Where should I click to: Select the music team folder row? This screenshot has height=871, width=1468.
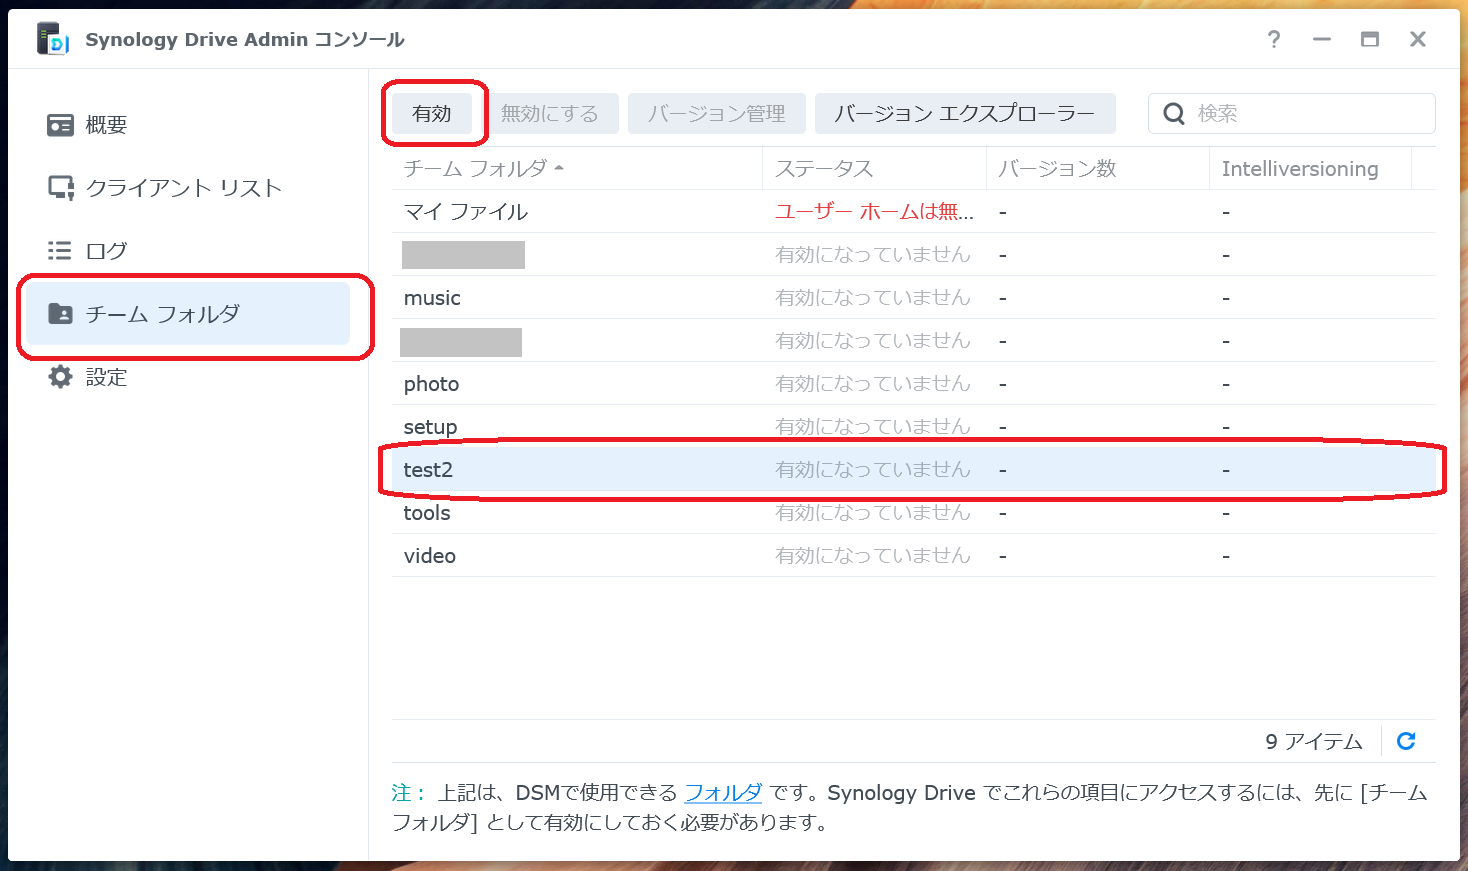[x=432, y=297]
